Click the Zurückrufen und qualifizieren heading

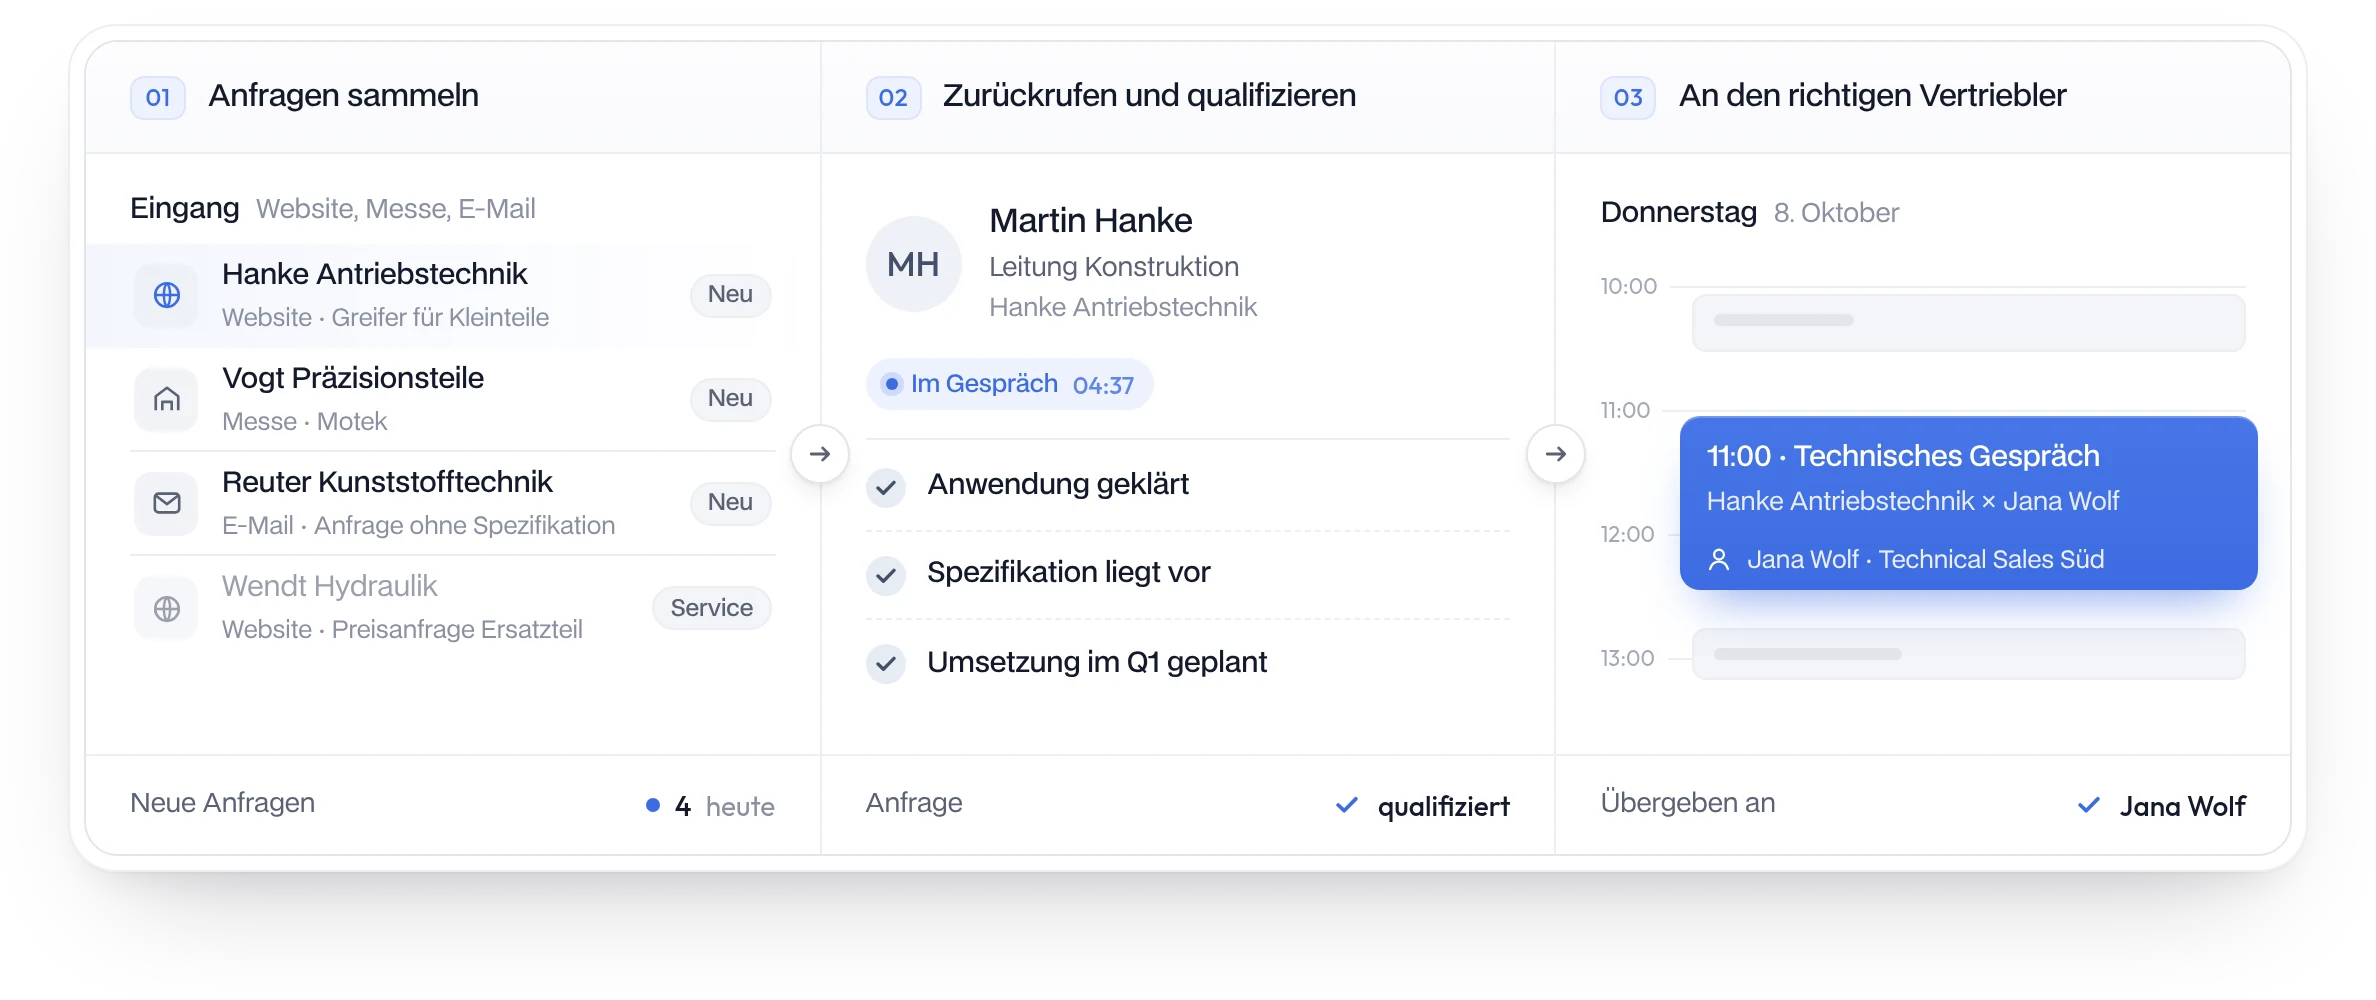point(1149,96)
